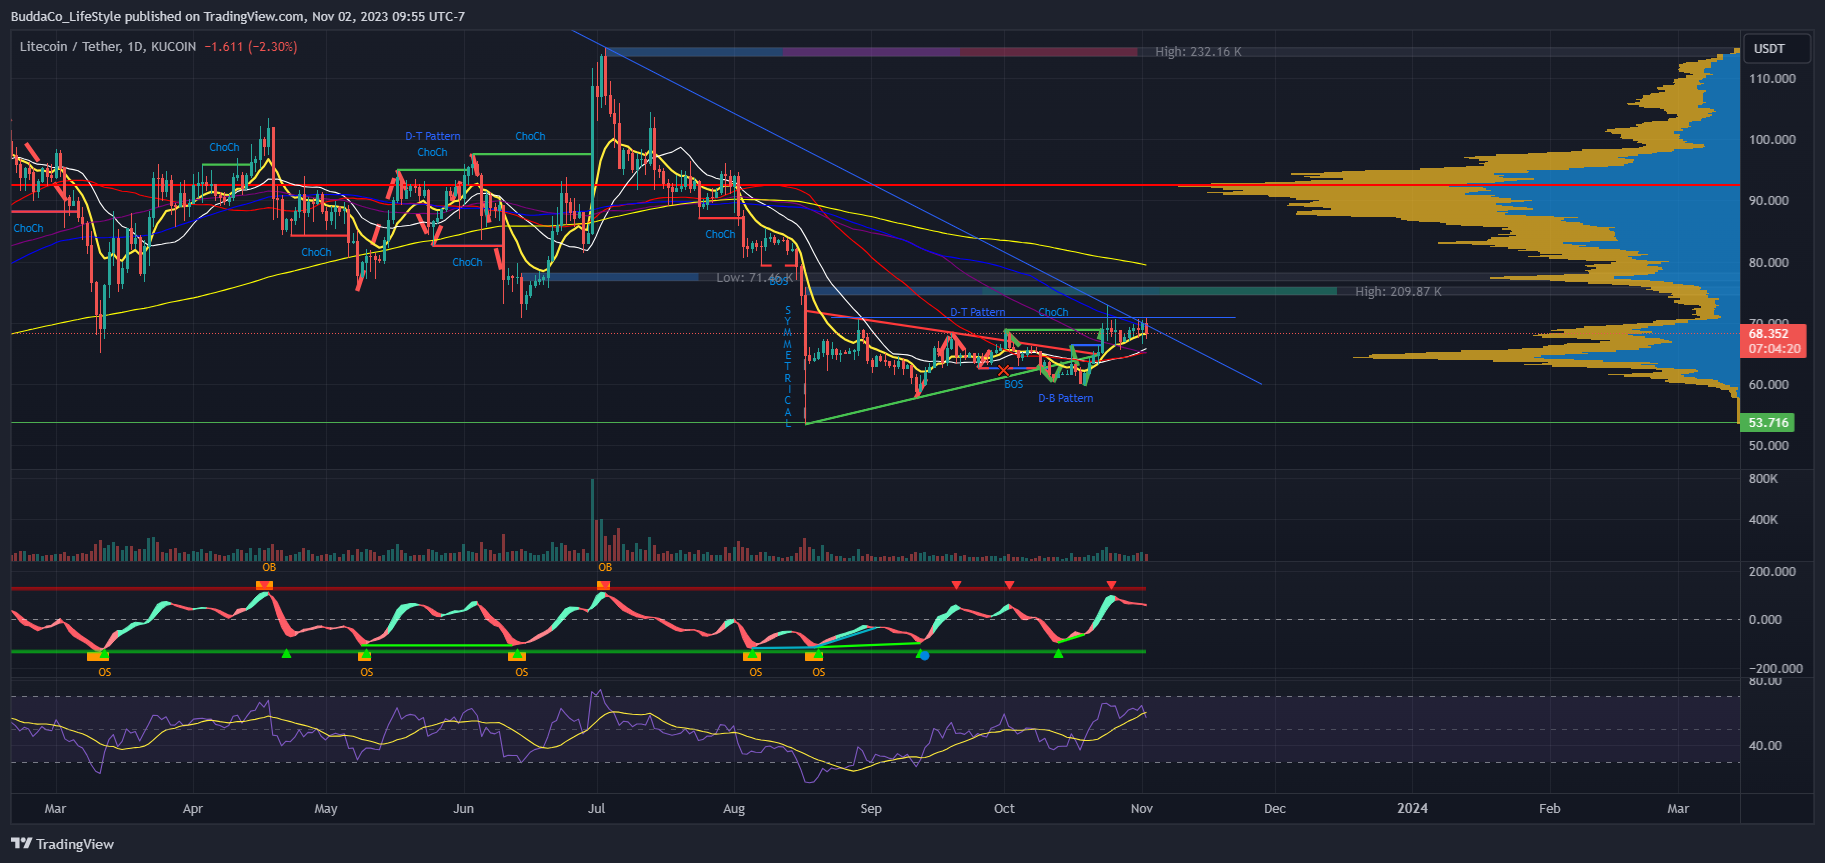Click Feb on the time axis
The image size is (1825, 863).
click(x=1549, y=808)
